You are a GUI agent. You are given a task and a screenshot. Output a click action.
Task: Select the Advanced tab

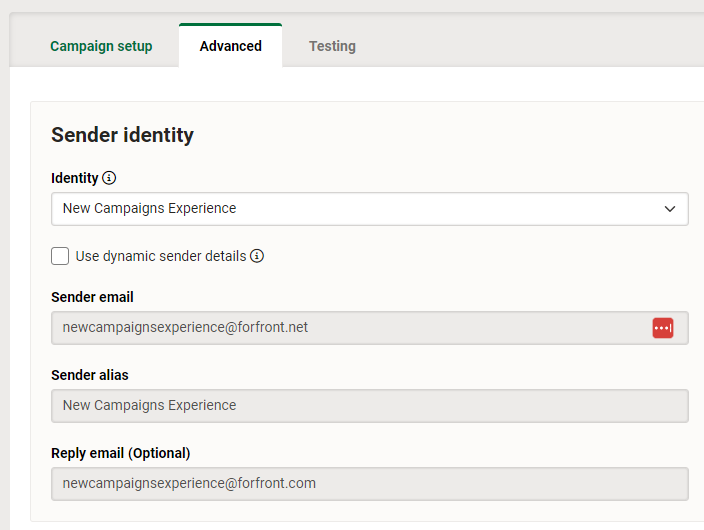point(230,45)
